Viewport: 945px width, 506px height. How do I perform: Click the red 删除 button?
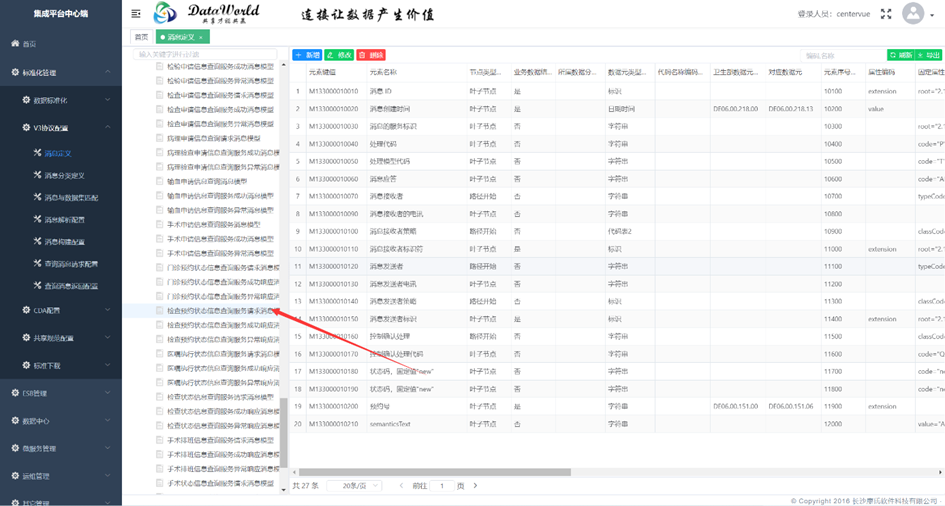[x=371, y=55]
